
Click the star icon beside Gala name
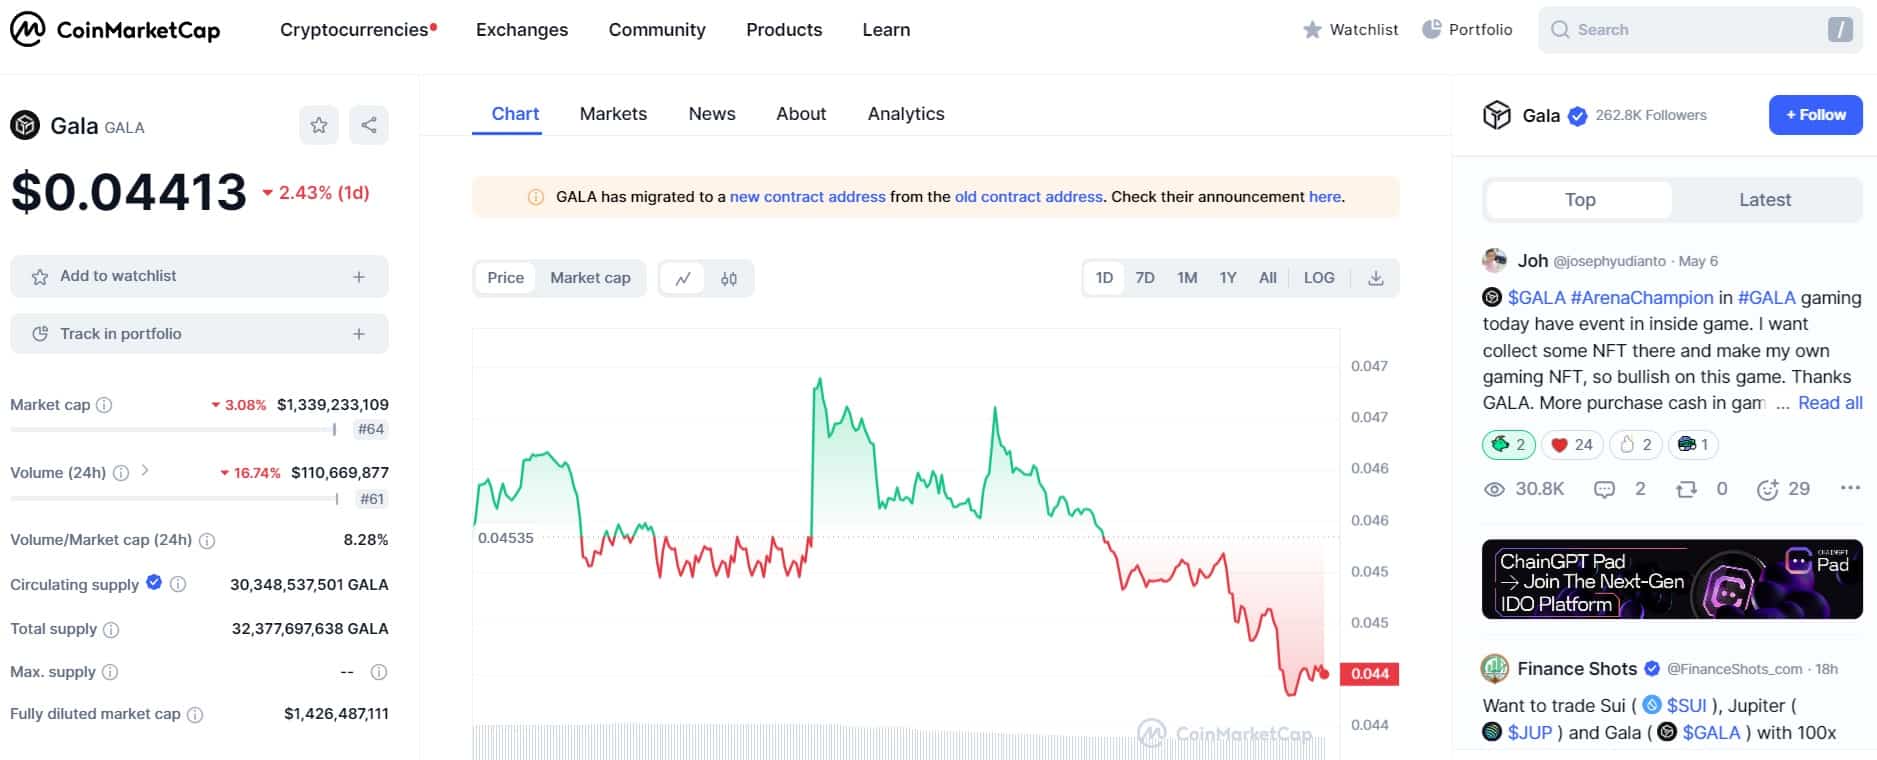pyautogui.click(x=319, y=125)
